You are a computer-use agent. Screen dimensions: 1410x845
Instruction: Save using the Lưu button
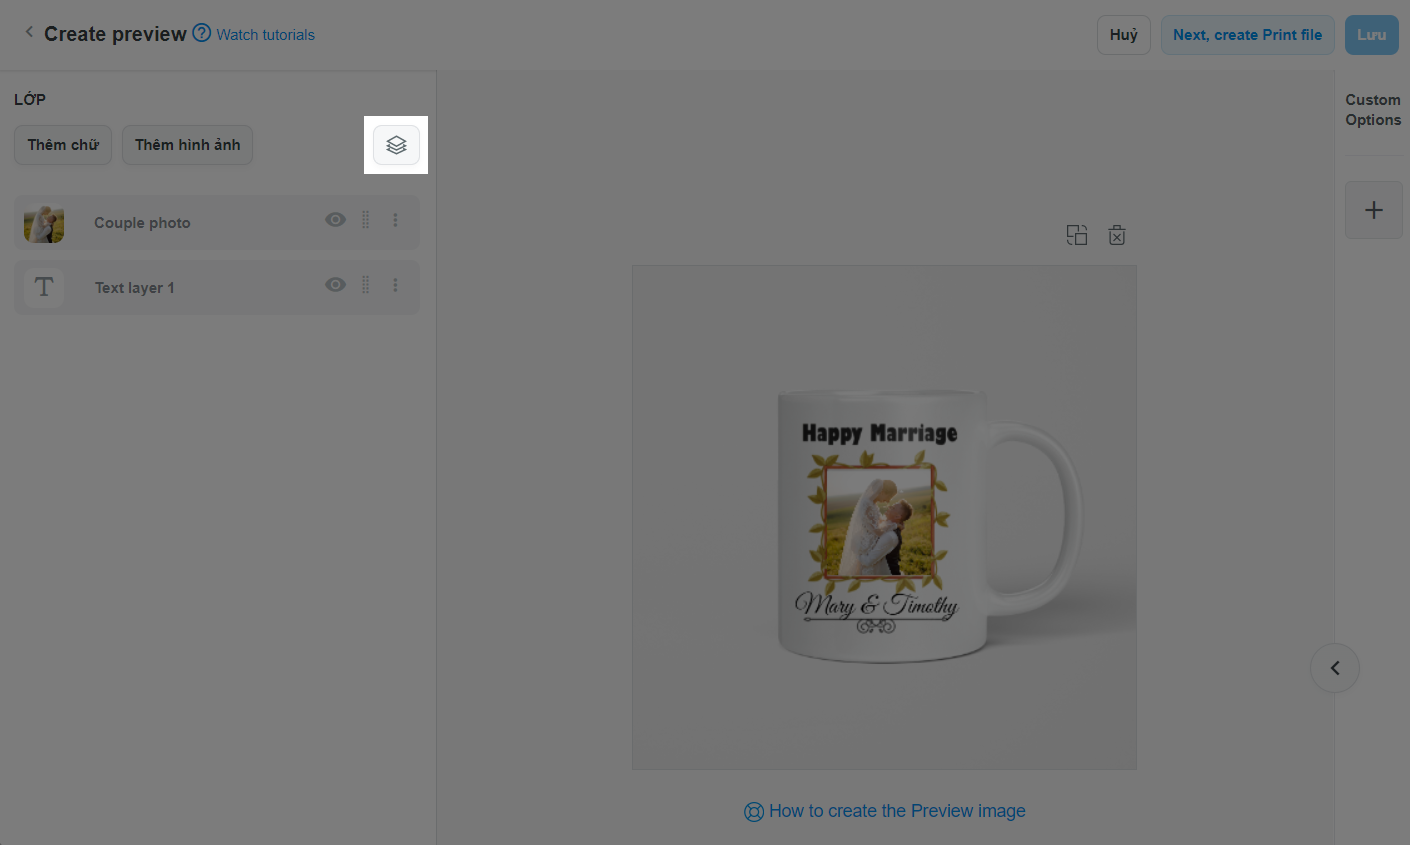pos(1371,35)
